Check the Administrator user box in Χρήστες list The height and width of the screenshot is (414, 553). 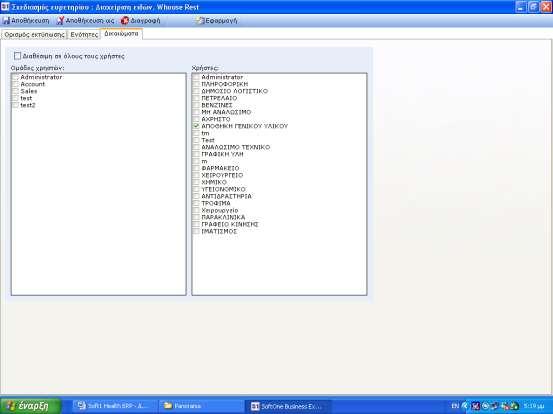(x=196, y=77)
